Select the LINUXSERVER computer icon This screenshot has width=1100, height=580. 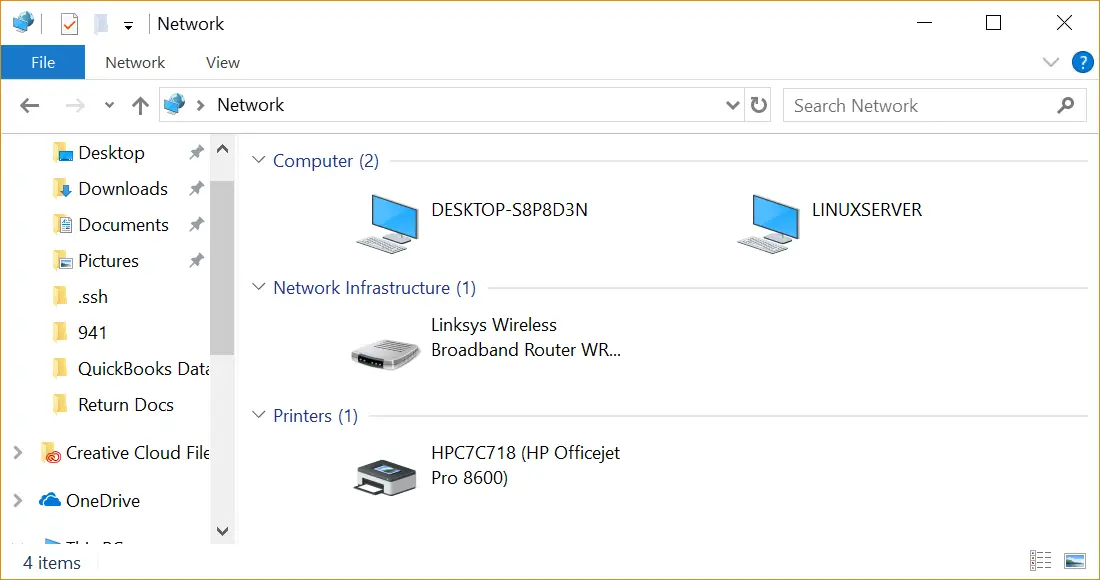768,224
